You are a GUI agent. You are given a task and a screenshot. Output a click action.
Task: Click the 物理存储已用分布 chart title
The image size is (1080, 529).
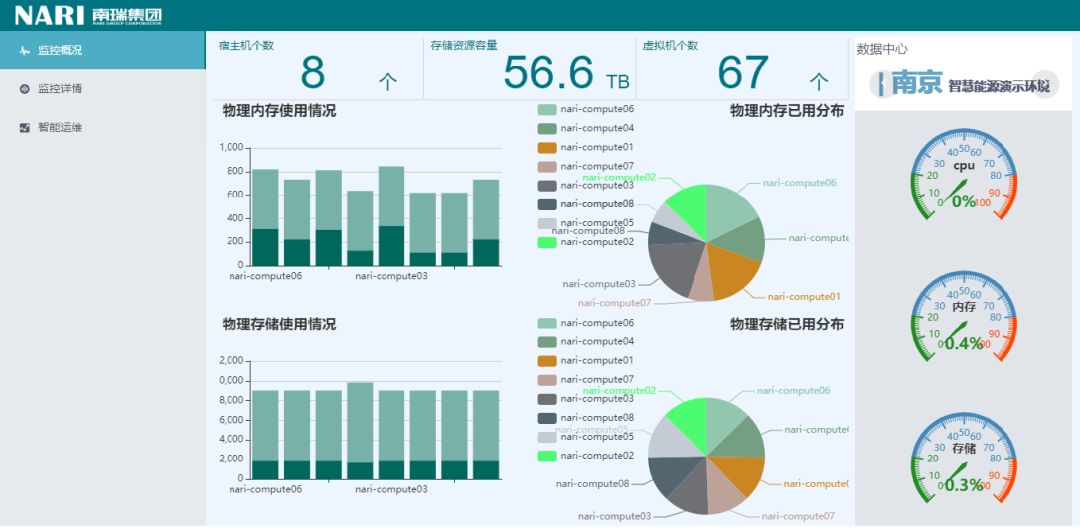pyautogui.click(x=787, y=324)
